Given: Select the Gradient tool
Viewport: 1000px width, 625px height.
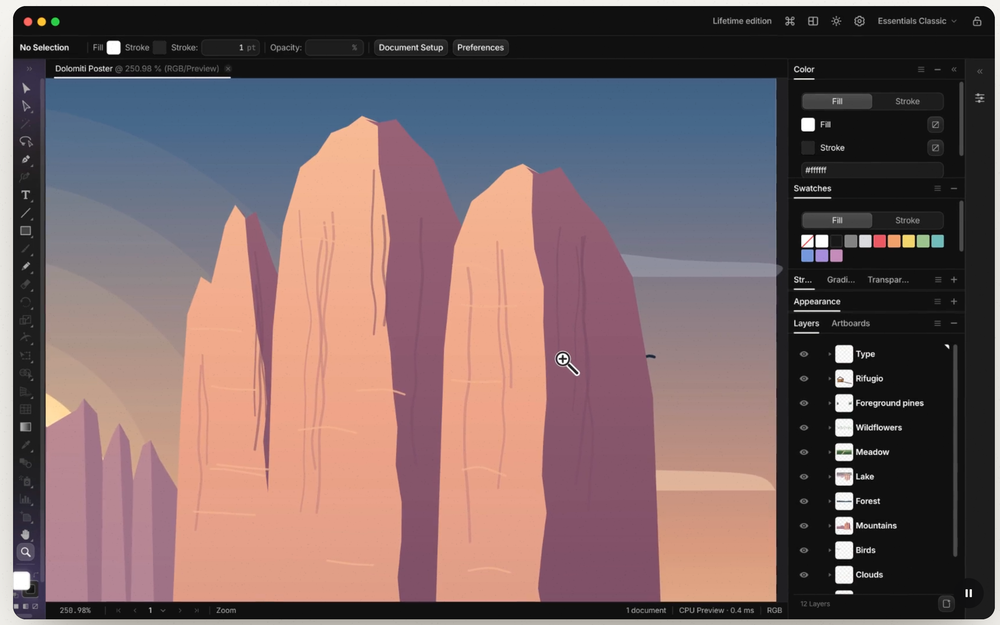Looking at the screenshot, I should [x=26, y=427].
